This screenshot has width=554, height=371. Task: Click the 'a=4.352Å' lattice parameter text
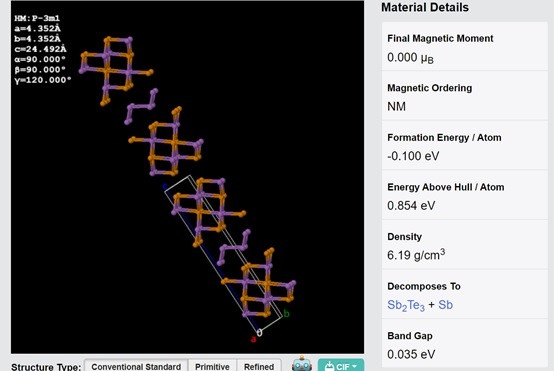[x=37, y=29]
